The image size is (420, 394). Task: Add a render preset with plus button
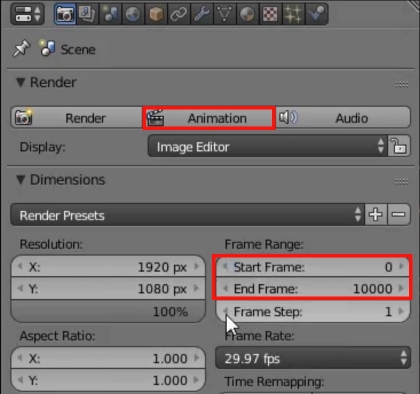376,215
